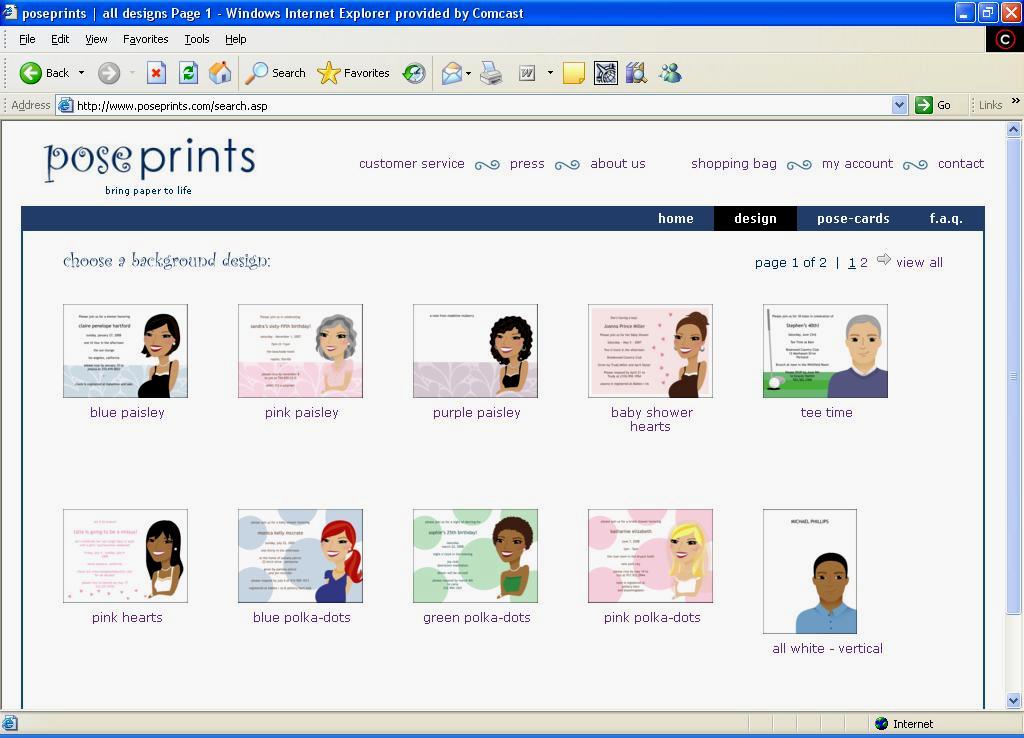Open the about us link
Screen dimensions: 1024x738
pyautogui.click(x=618, y=163)
